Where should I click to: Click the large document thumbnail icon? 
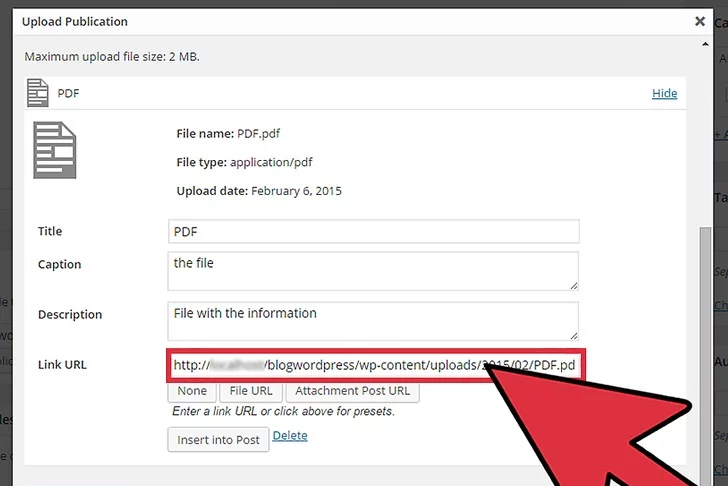[x=55, y=150]
